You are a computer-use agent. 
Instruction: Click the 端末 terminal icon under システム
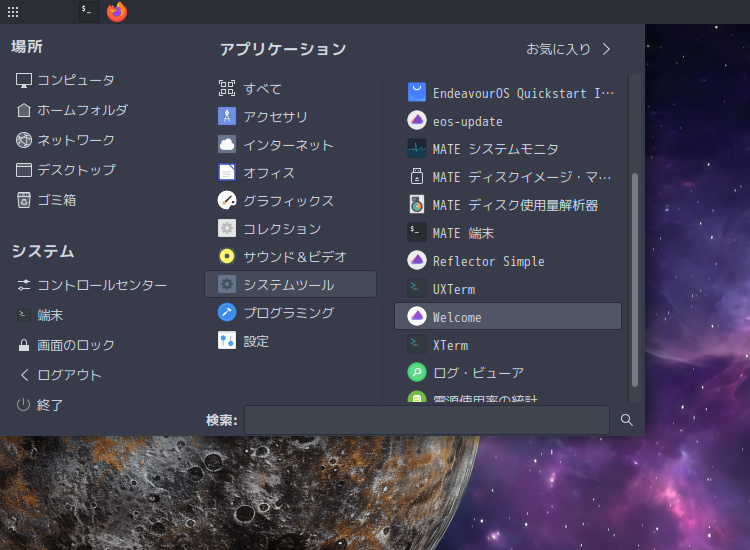point(24,315)
